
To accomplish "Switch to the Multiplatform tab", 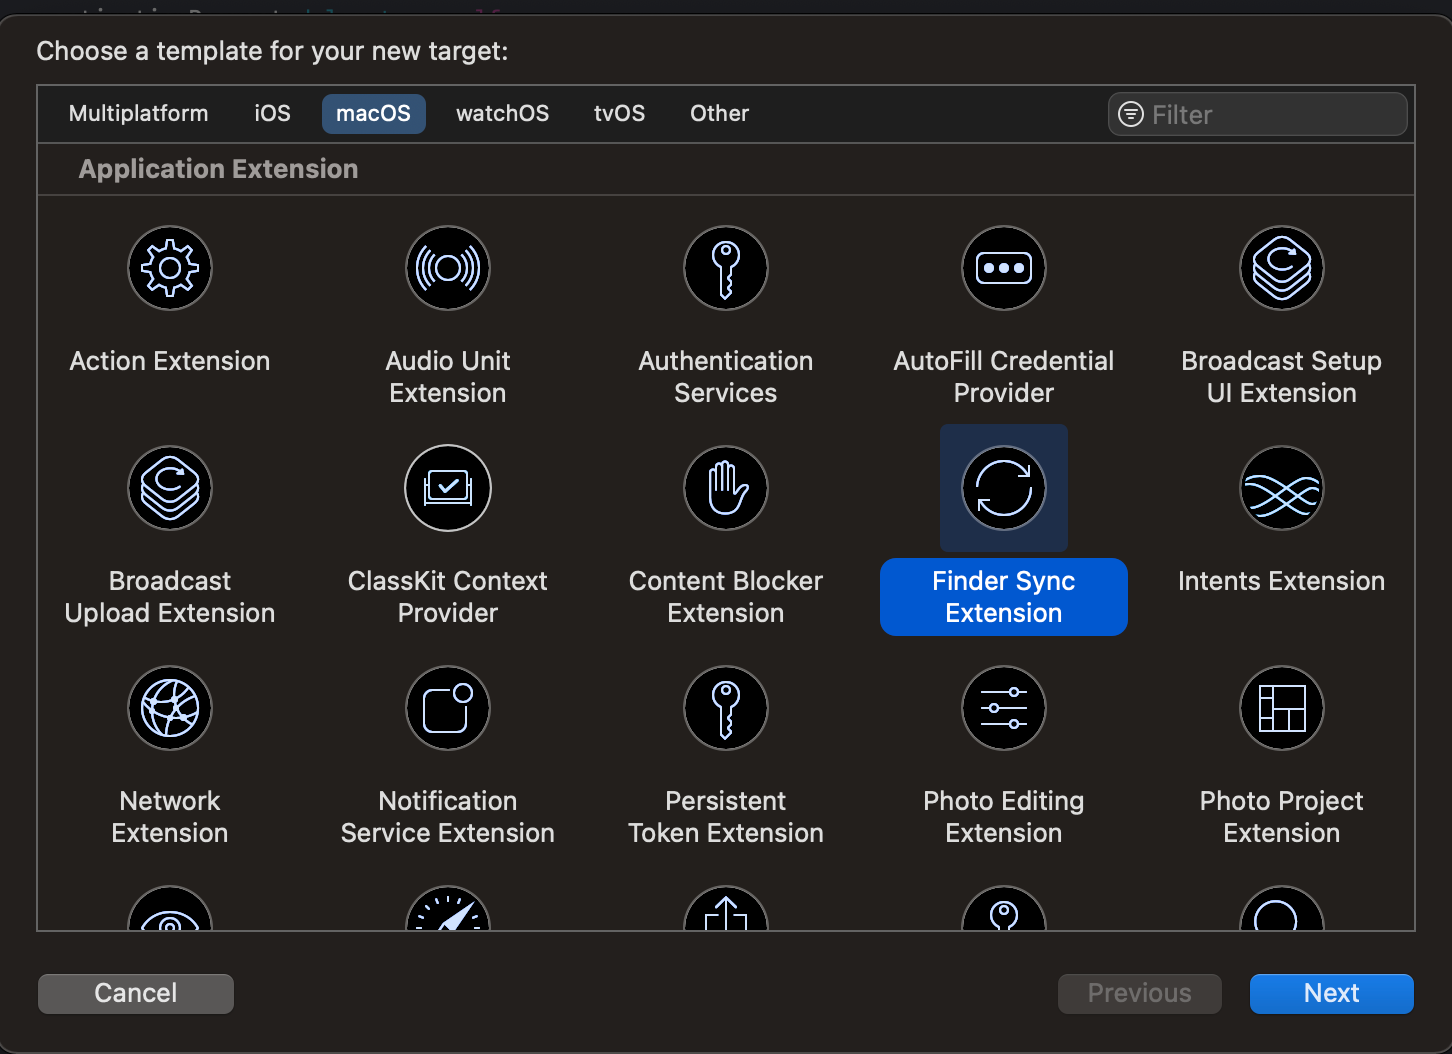I will pyautogui.click(x=139, y=114).
